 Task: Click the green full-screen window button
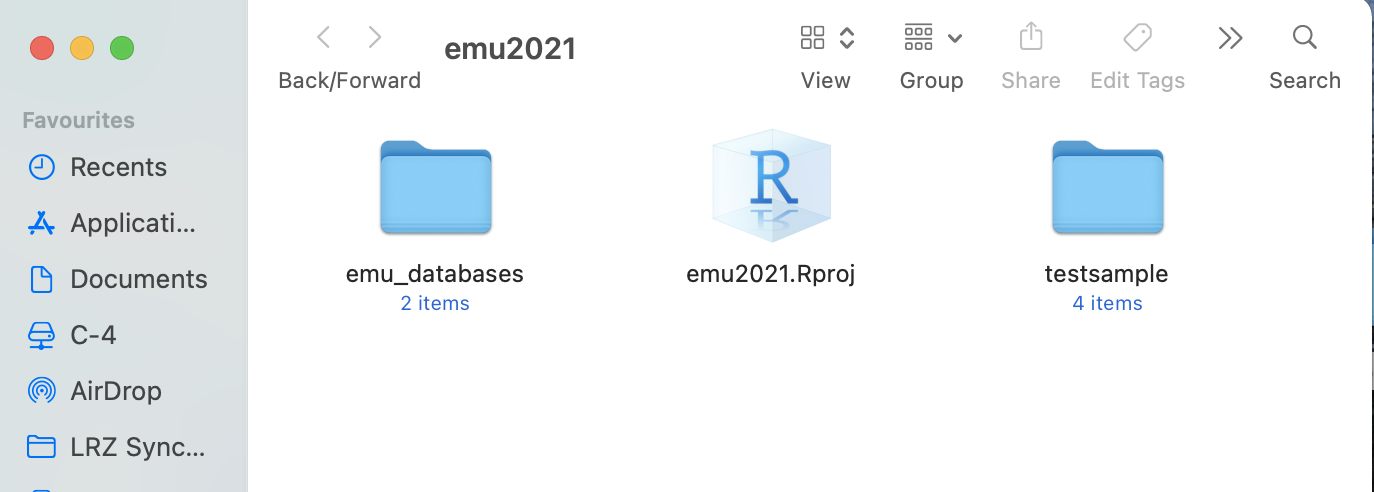[x=122, y=47]
